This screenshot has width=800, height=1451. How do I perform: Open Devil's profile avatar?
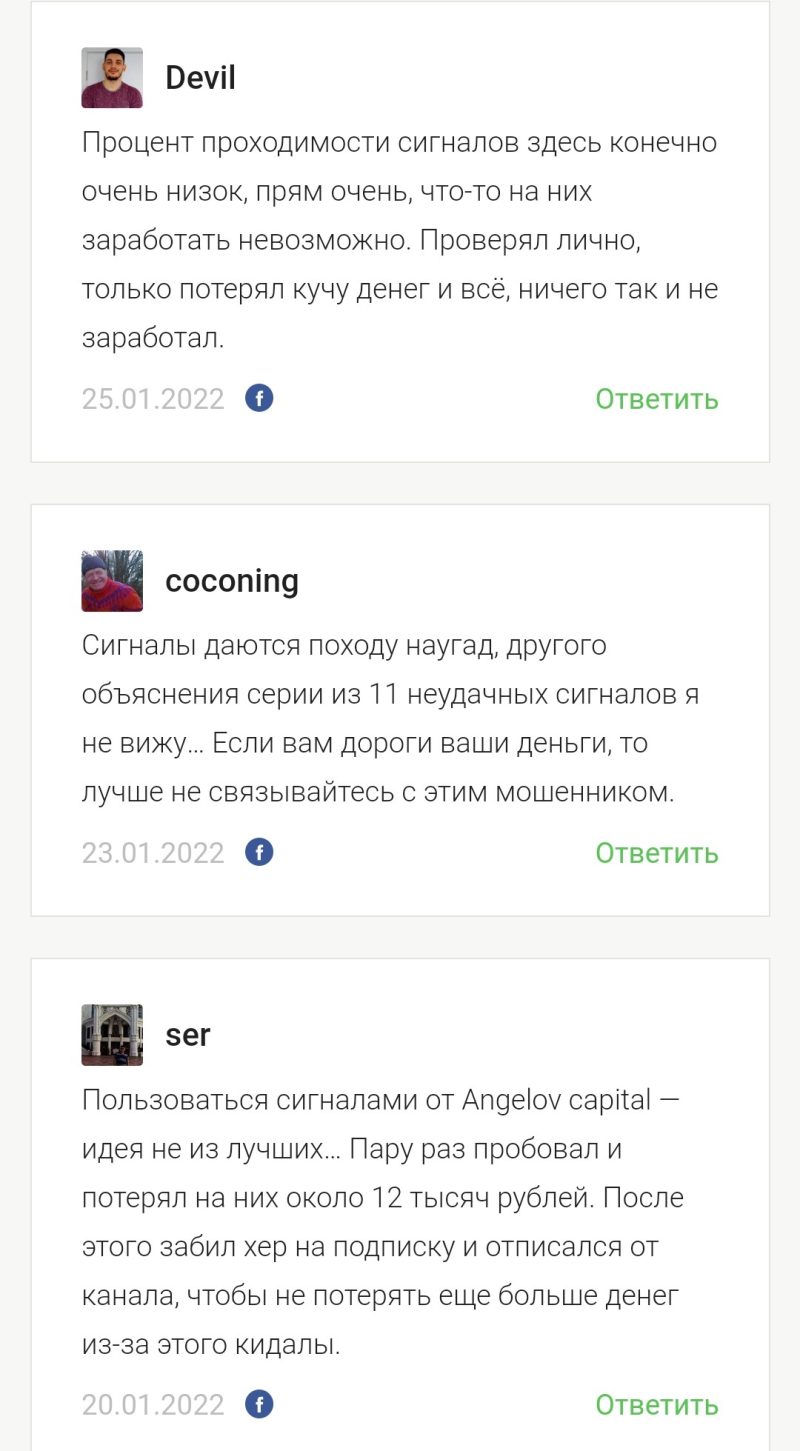(112, 78)
